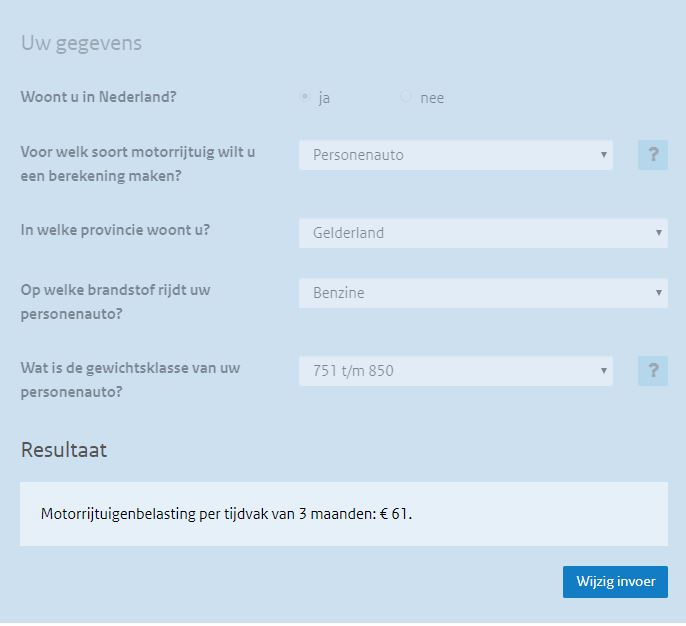Click the gewichtsklasse question label
This screenshot has width=686, height=626.
(130, 379)
